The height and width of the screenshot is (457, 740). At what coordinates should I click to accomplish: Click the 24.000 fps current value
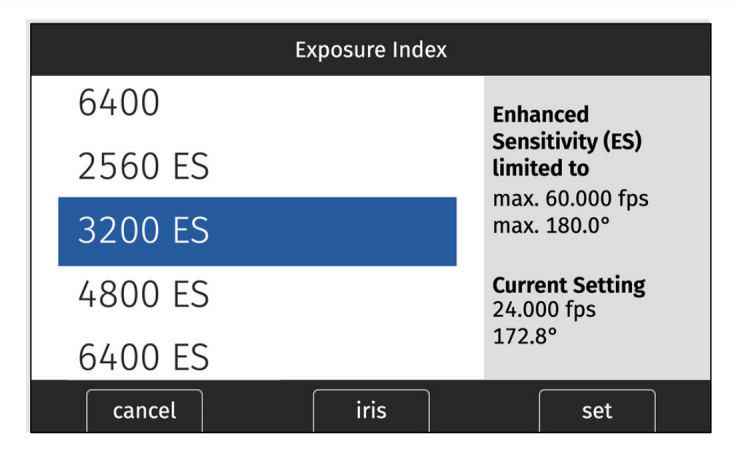point(544,309)
